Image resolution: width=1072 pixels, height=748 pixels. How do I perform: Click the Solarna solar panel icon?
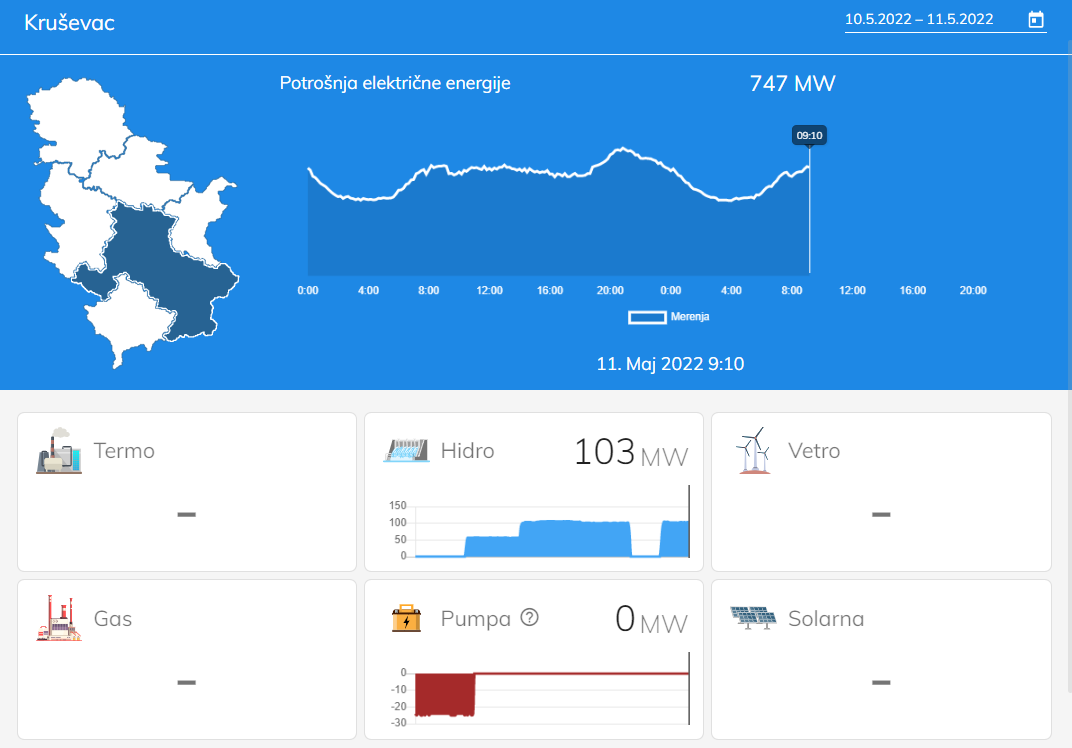tap(753, 618)
